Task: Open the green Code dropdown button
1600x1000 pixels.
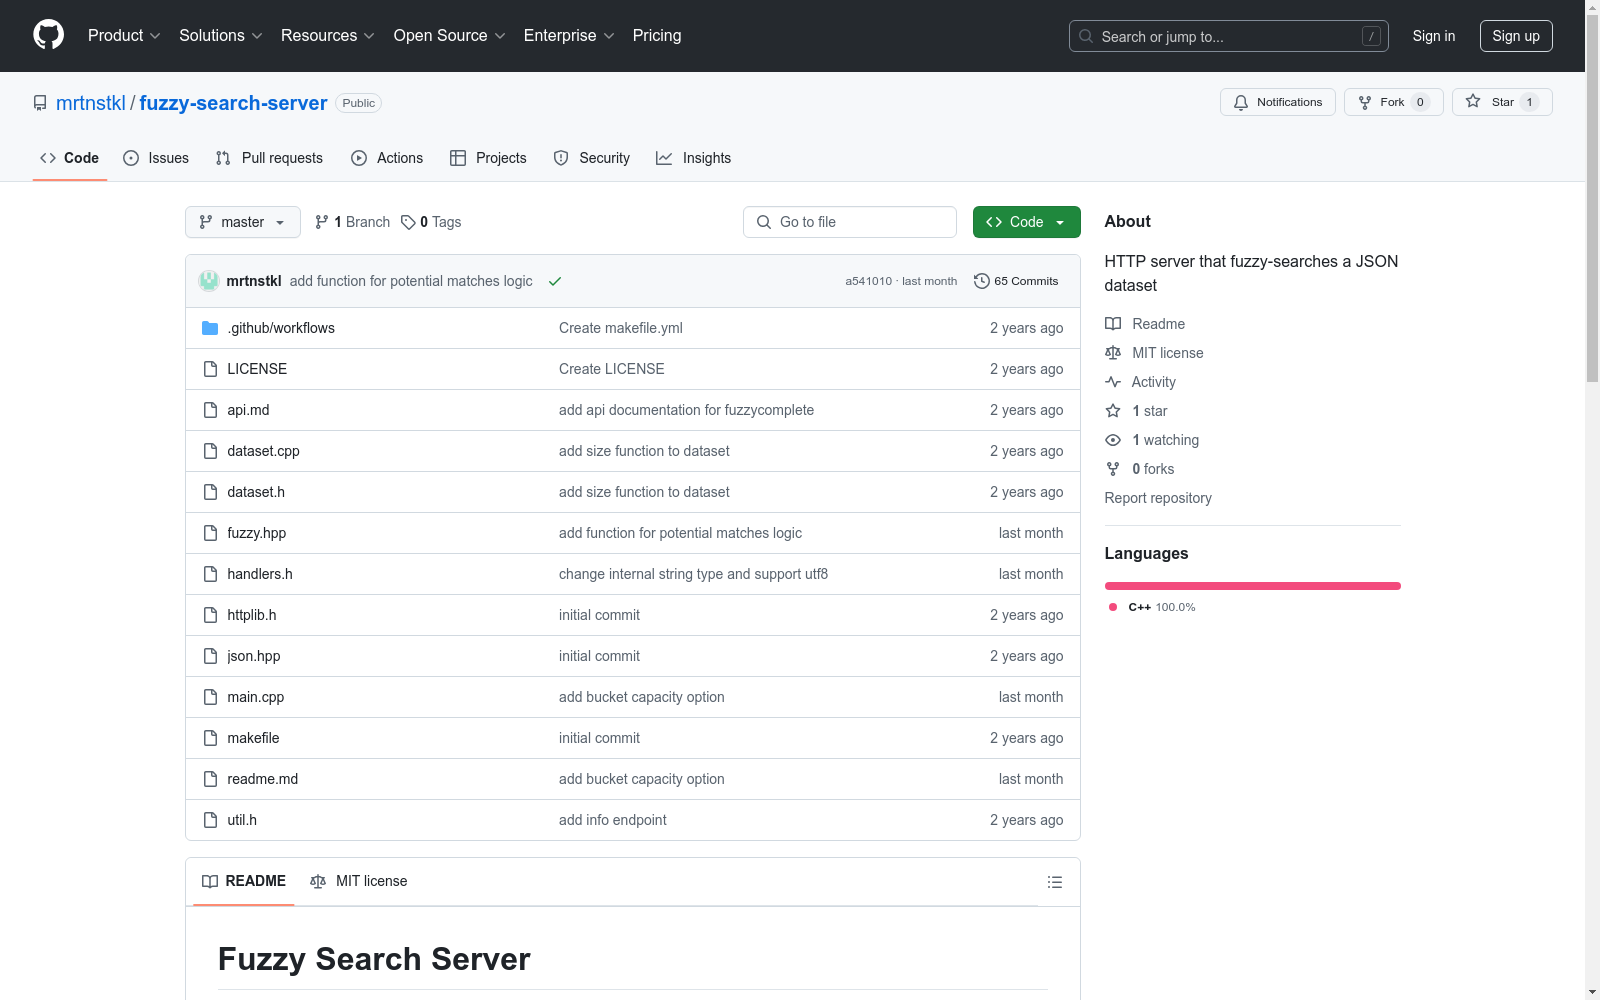Action: click(x=1026, y=222)
